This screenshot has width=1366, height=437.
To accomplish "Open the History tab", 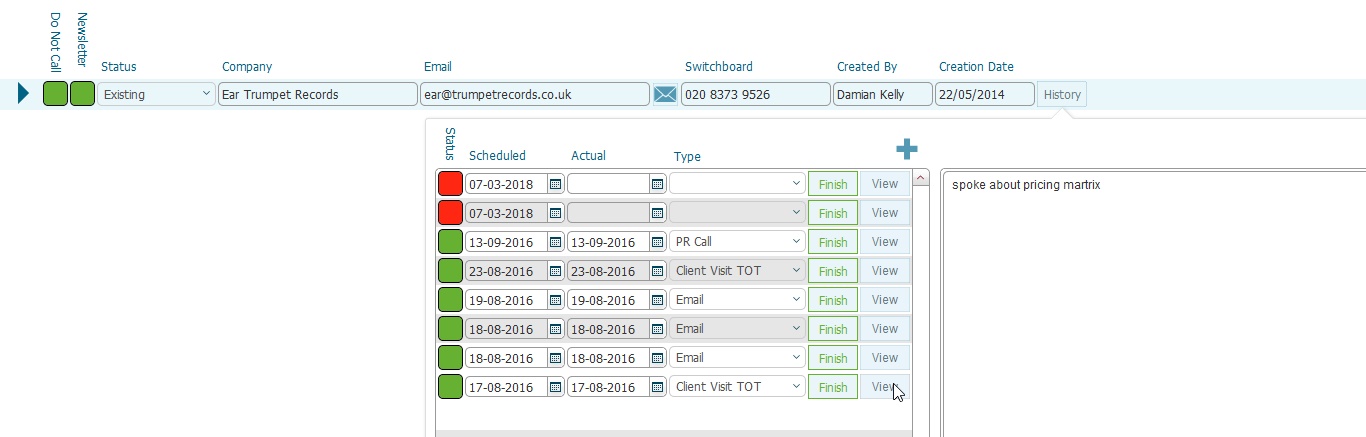I will pos(1062,95).
